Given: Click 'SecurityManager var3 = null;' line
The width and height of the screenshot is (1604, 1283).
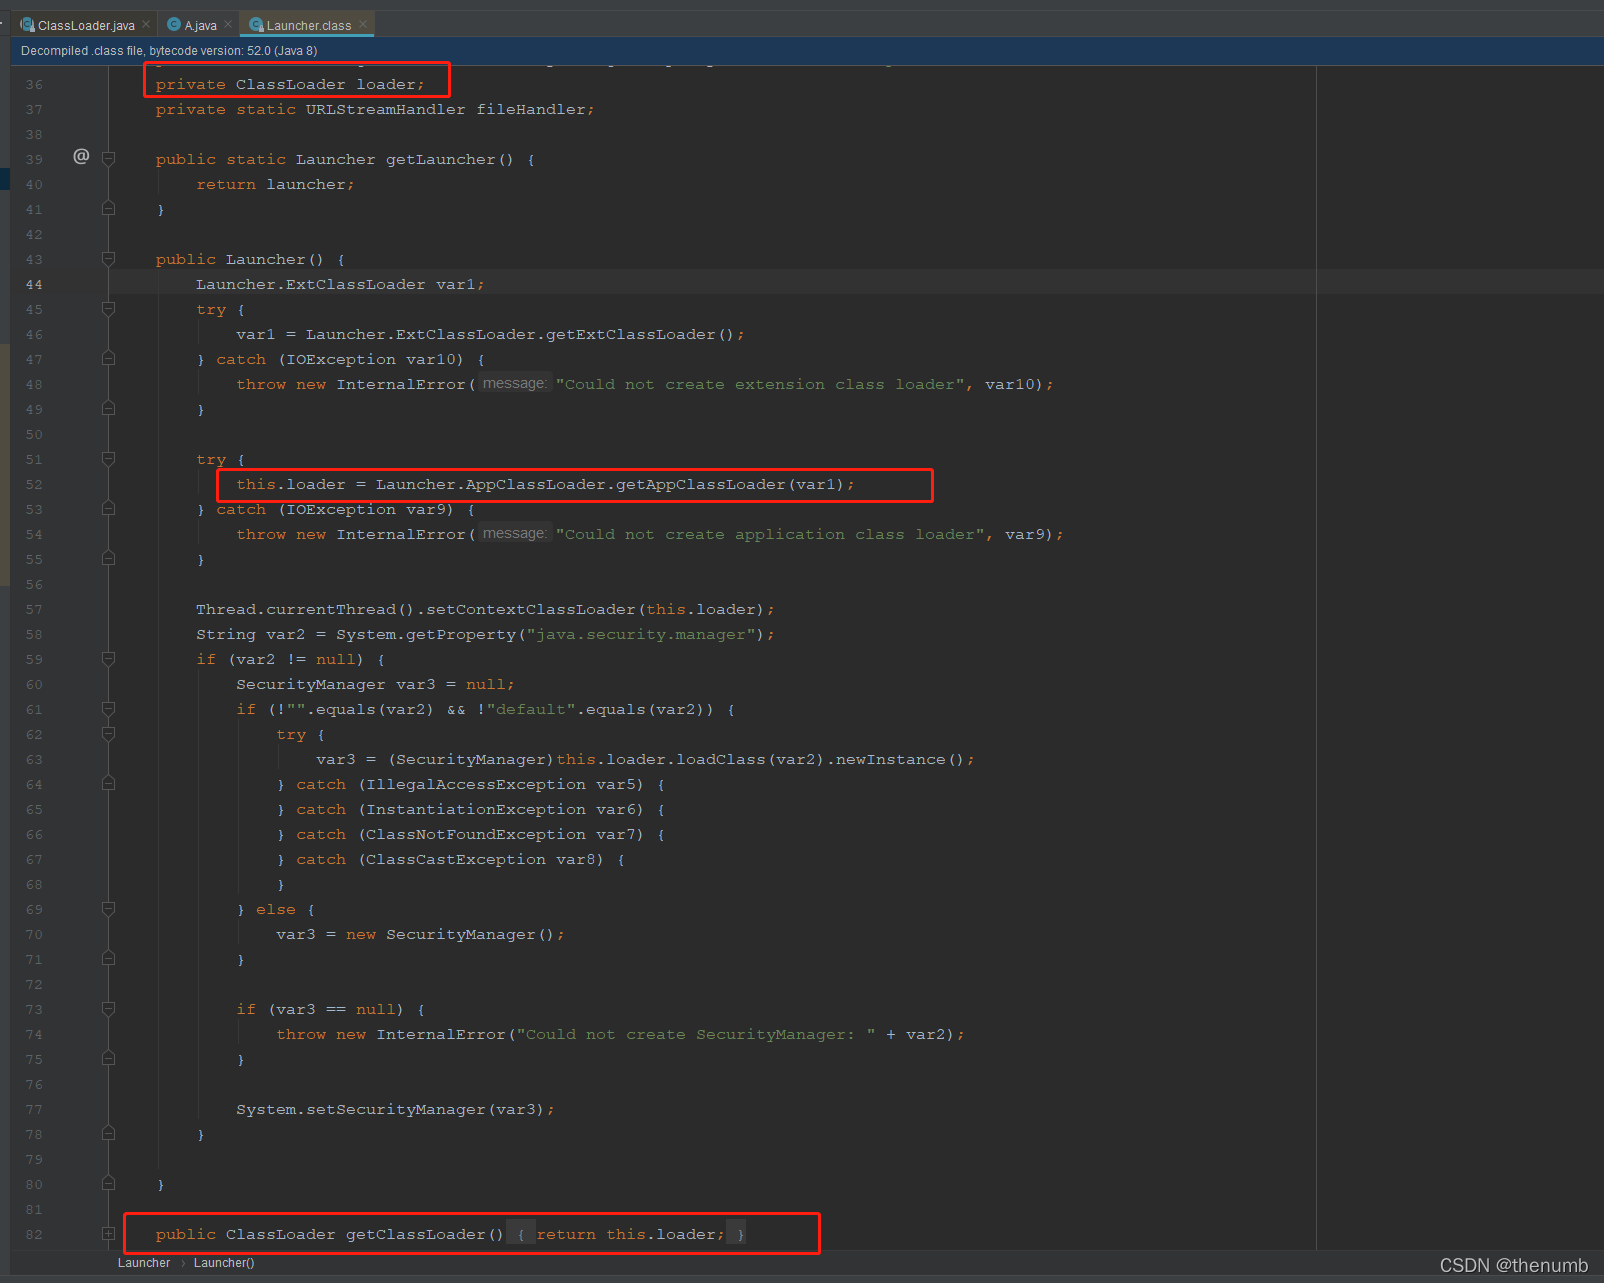Looking at the screenshot, I should pos(375,685).
